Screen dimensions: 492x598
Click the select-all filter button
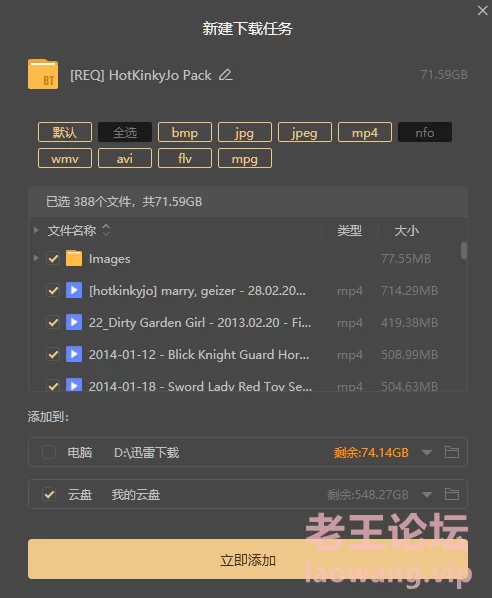pyautogui.click(x=125, y=132)
